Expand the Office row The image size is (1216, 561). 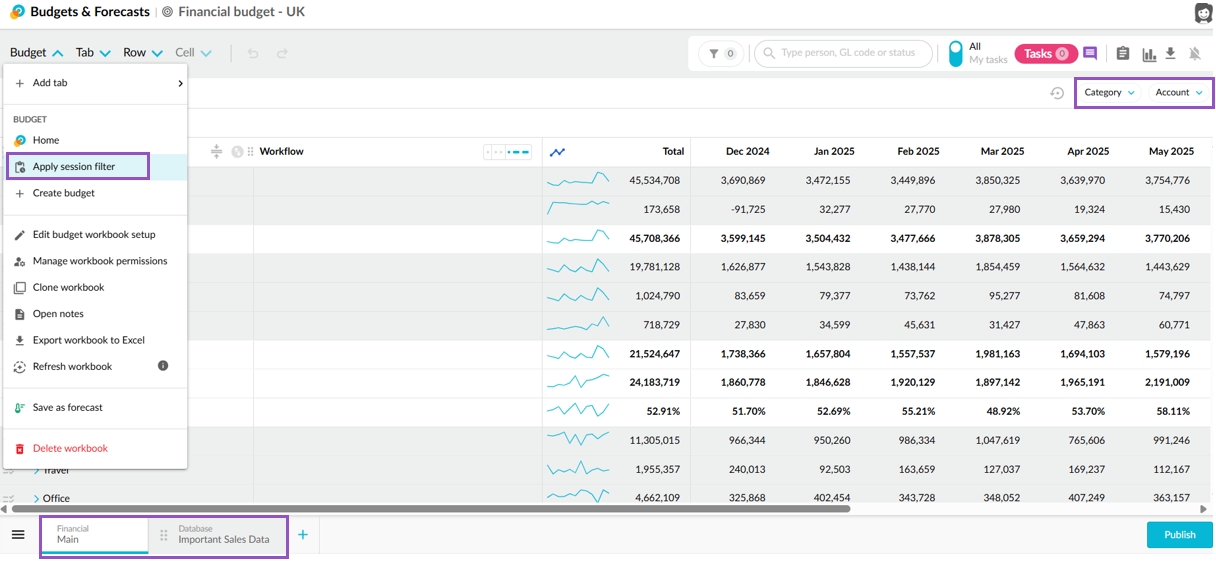click(x=37, y=498)
